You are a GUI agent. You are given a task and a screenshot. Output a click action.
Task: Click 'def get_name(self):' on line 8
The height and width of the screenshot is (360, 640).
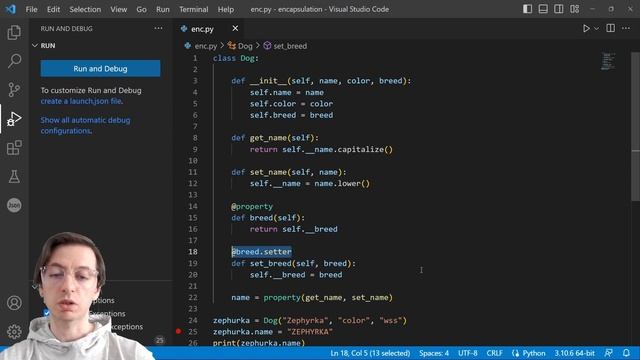point(275,138)
